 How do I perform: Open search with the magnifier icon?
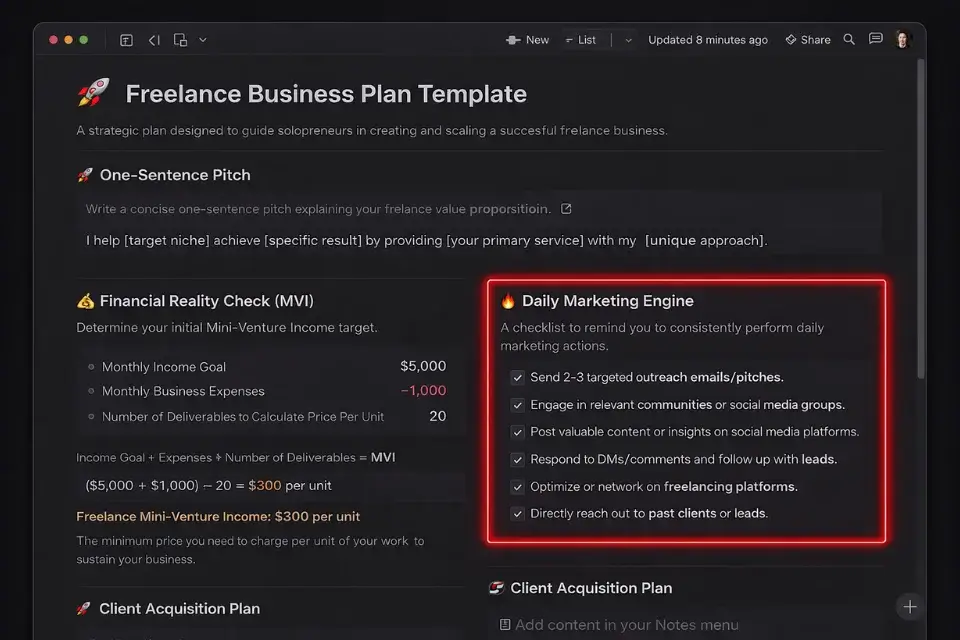click(847, 39)
